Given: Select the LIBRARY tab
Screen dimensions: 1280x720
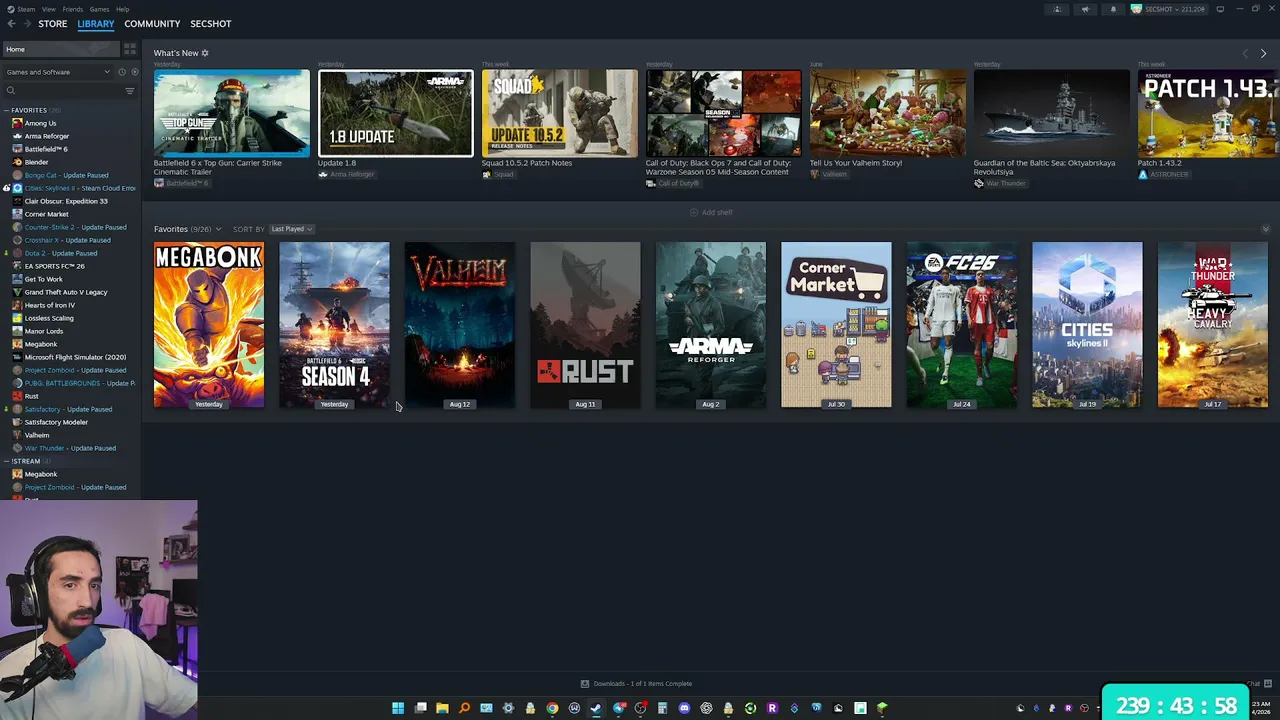Looking at the screenshot, I should tap(96, 24).
